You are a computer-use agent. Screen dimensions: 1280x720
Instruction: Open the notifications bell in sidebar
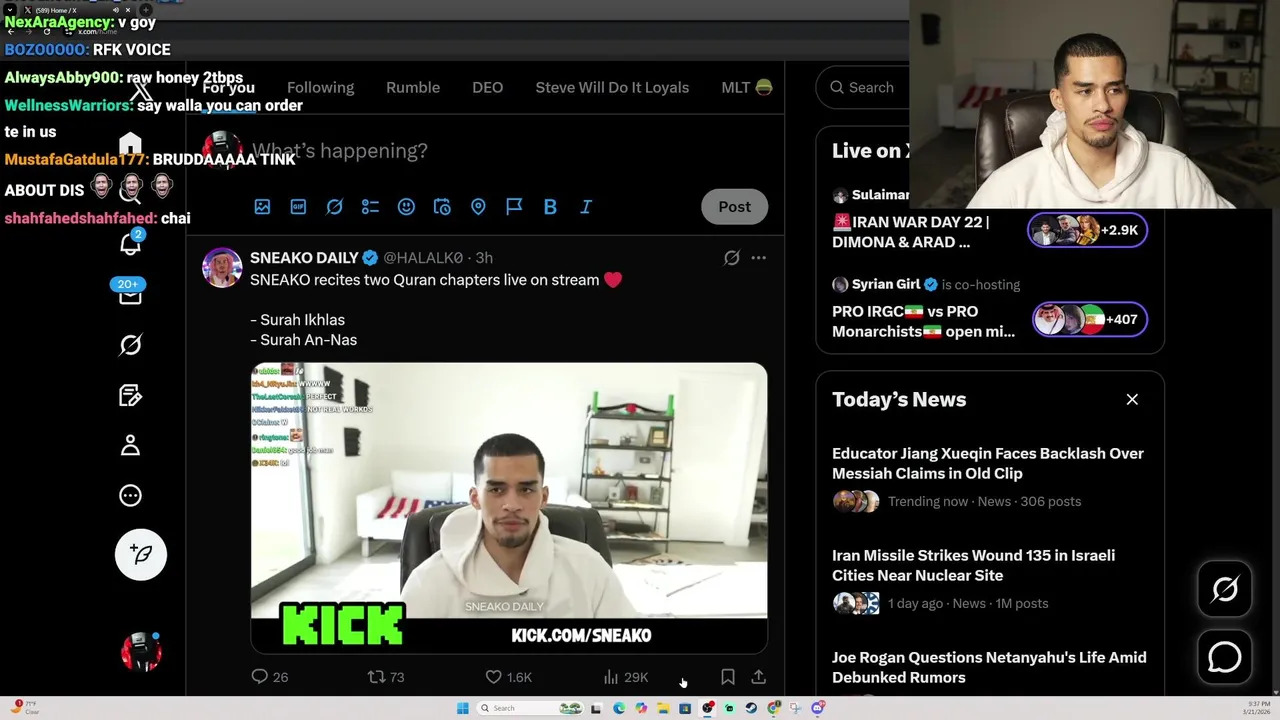coord(131,243)
